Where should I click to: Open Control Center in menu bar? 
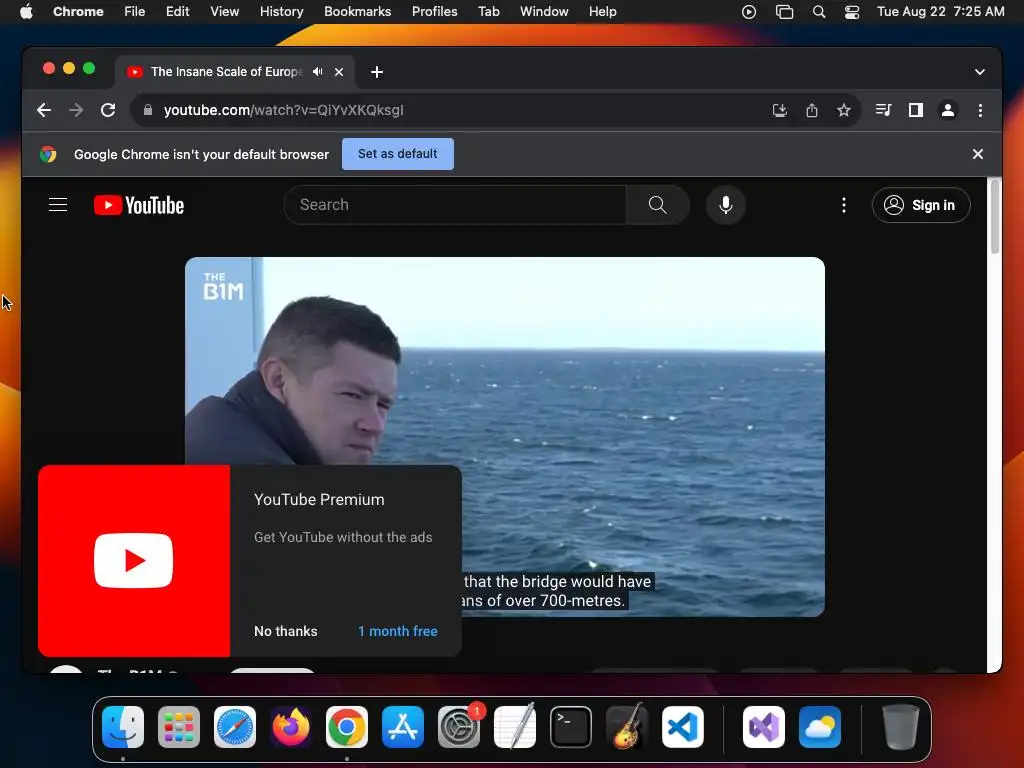852,12
